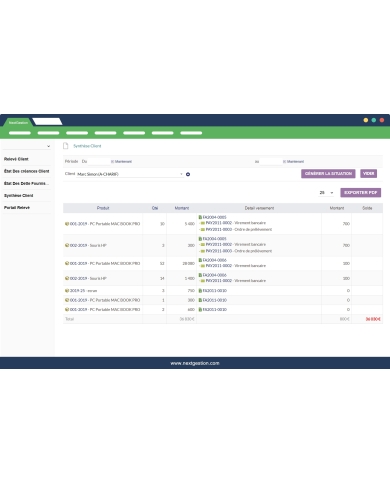The width and height of the screenshot is (390, 484).
Task: Click the Qté column header
Action: [x=155, y=208]
